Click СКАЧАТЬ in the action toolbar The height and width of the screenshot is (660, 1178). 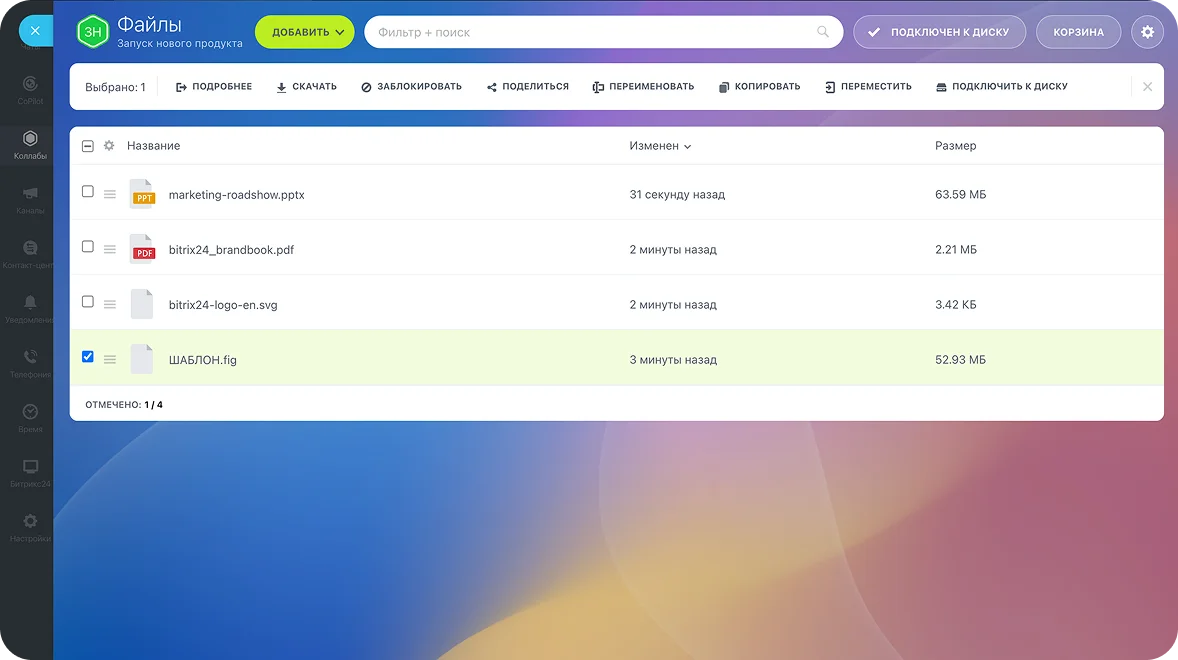click(306, 87)
